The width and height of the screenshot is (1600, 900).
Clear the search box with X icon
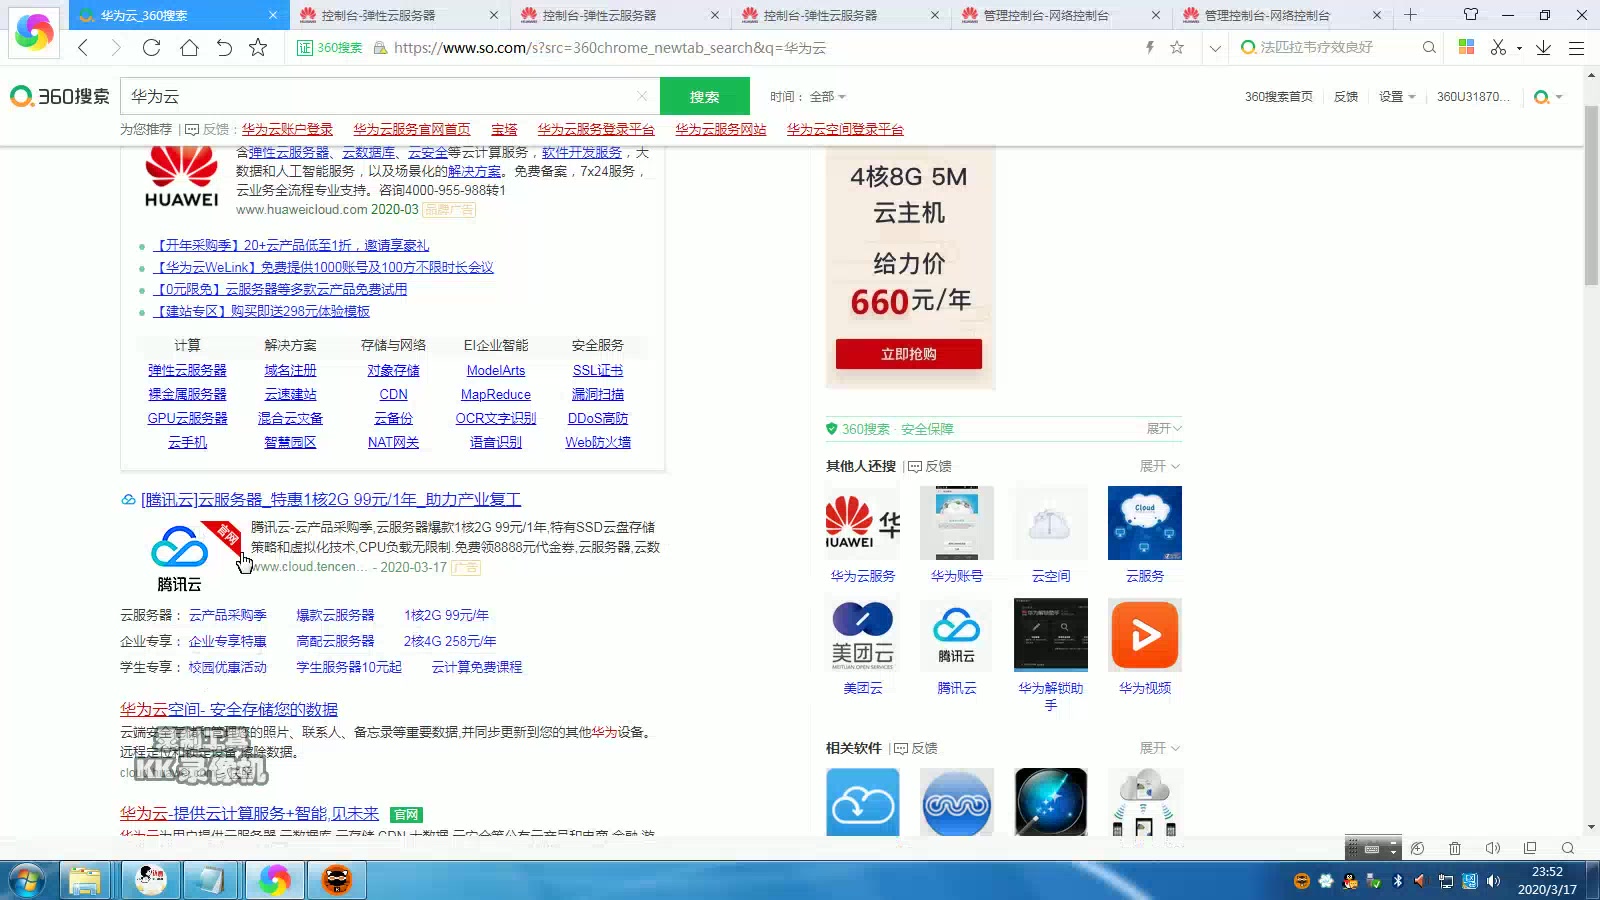(x=642, y=96)
